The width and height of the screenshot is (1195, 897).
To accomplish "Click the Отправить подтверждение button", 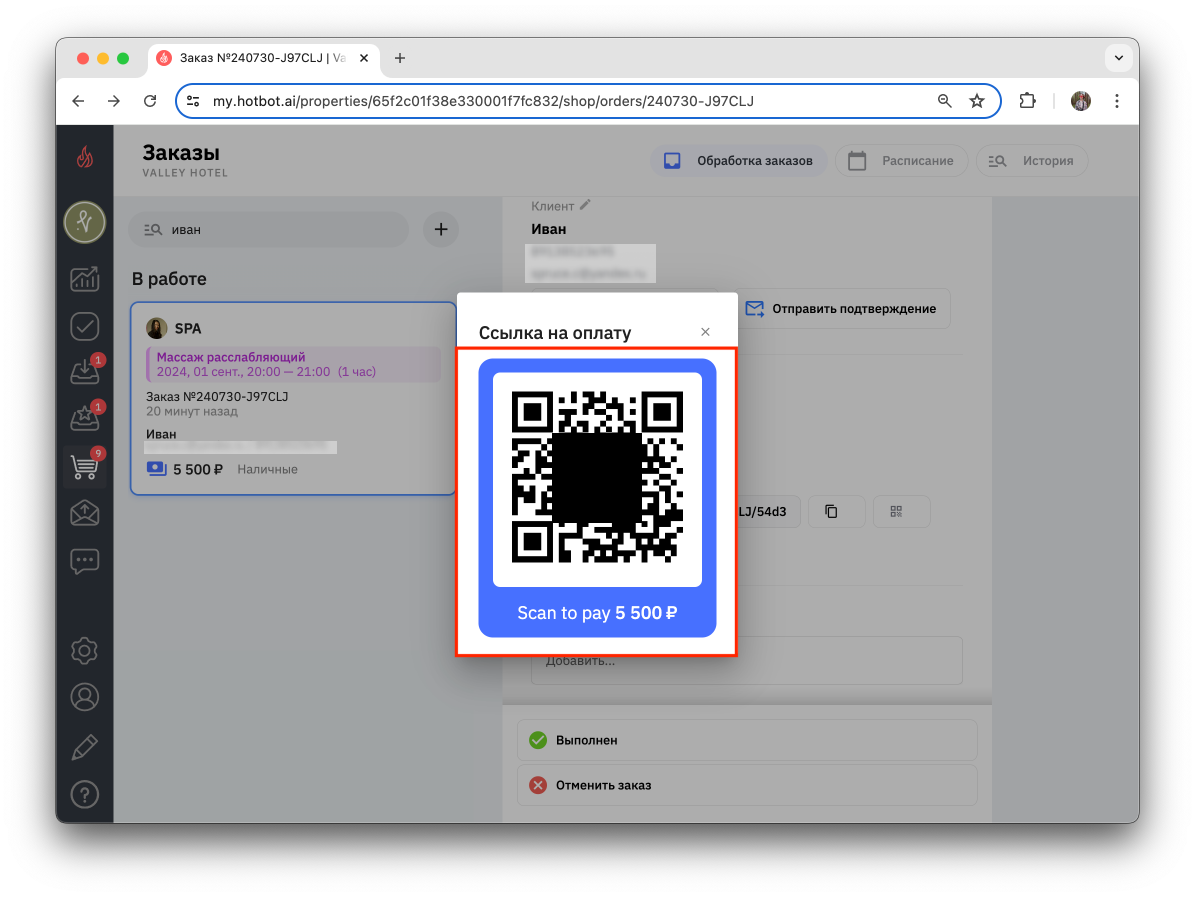I will 841,309.
